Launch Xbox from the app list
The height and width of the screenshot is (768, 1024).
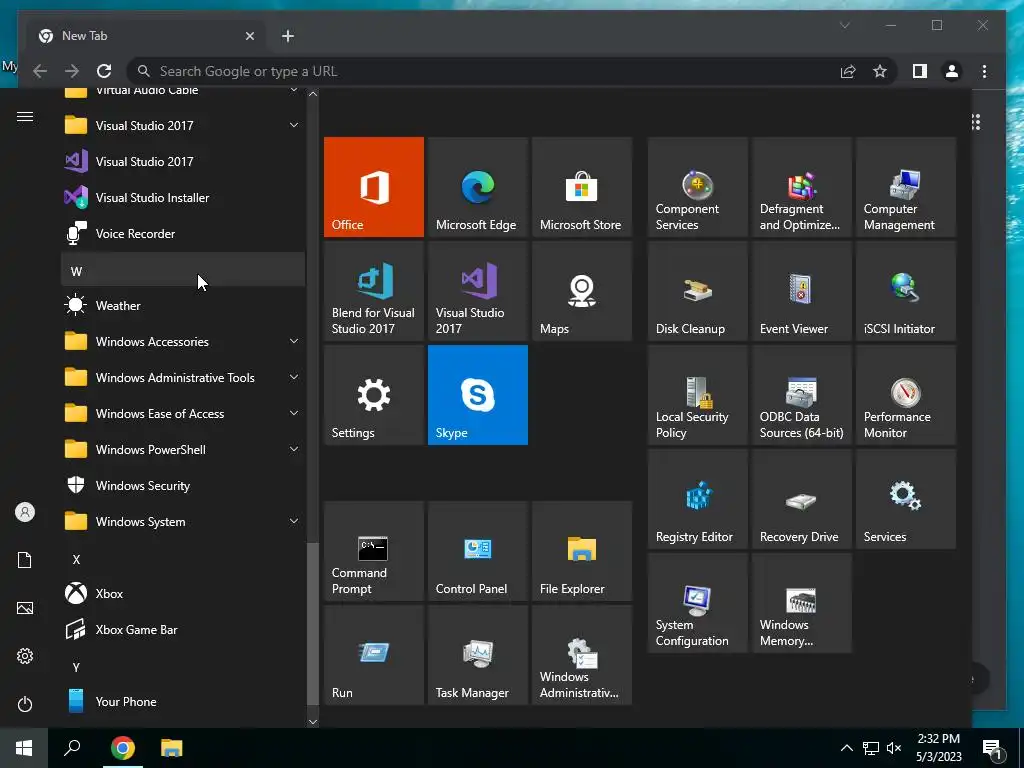[183, 594]
